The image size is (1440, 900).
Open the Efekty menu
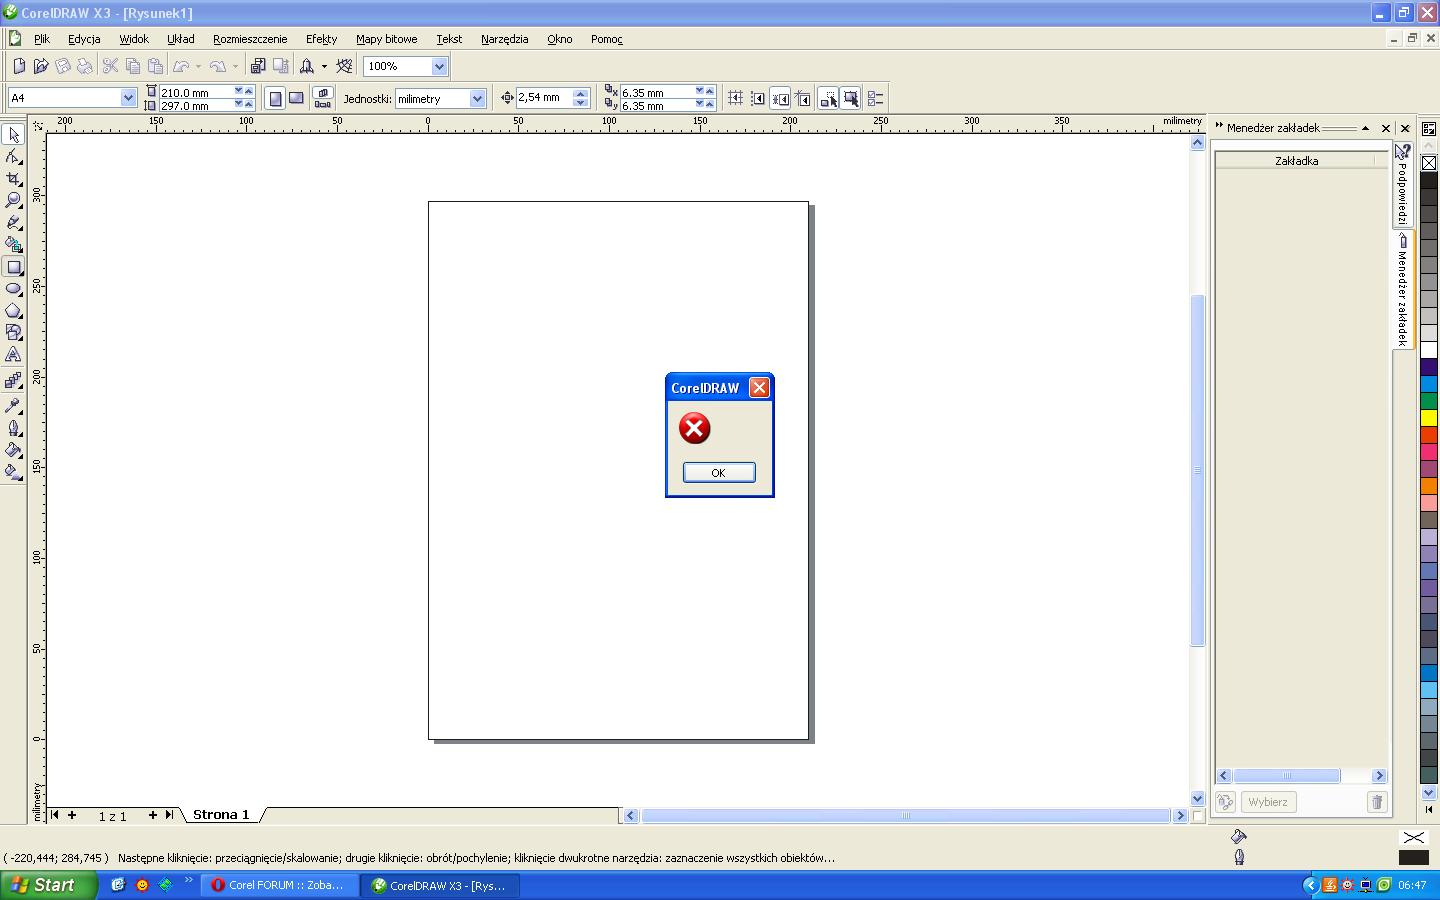point(321,39)
